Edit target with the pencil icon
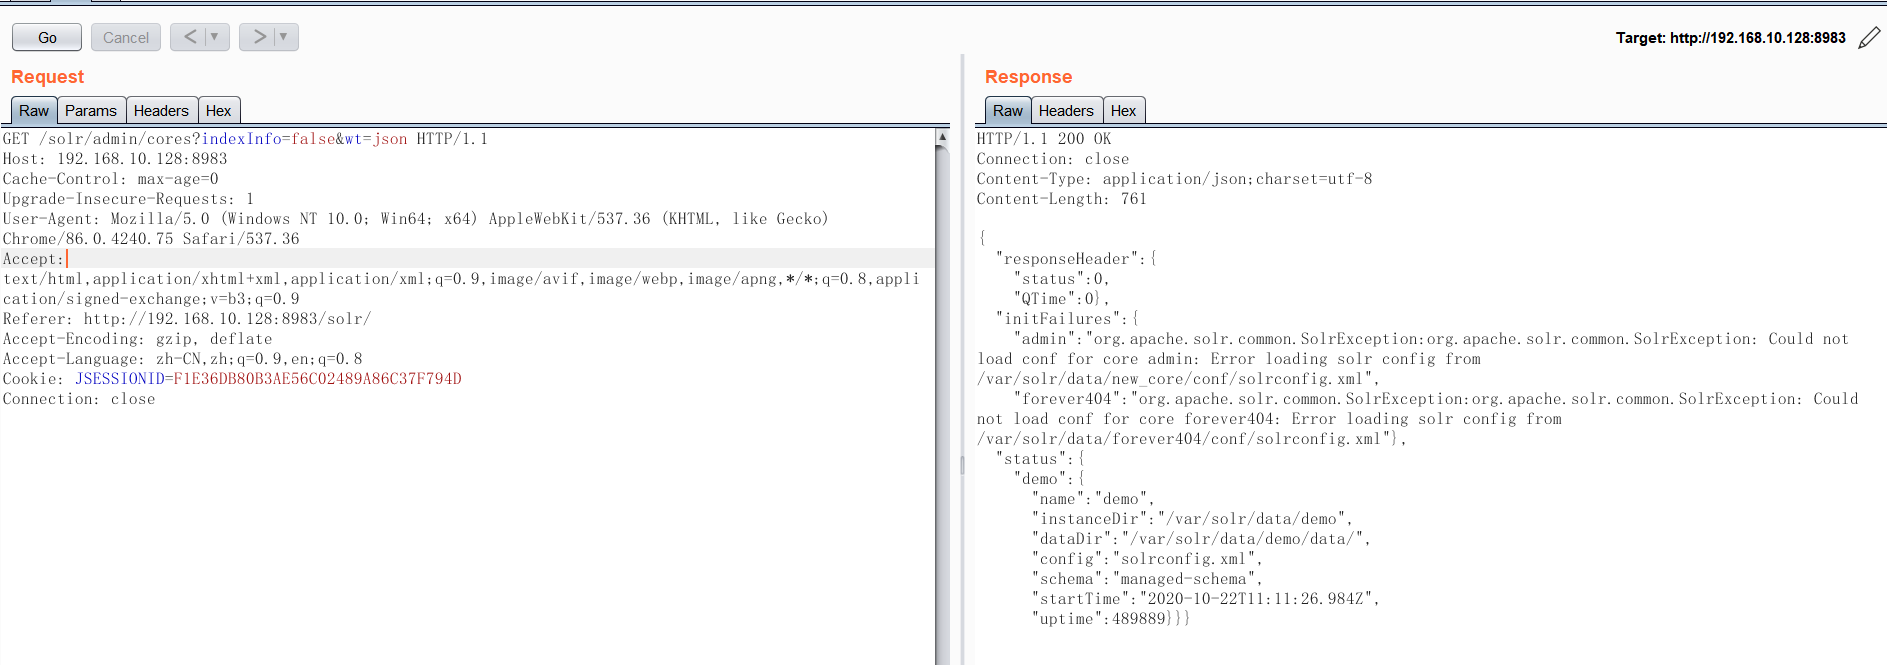1887x665 pixels. (x=1869, y=38)
